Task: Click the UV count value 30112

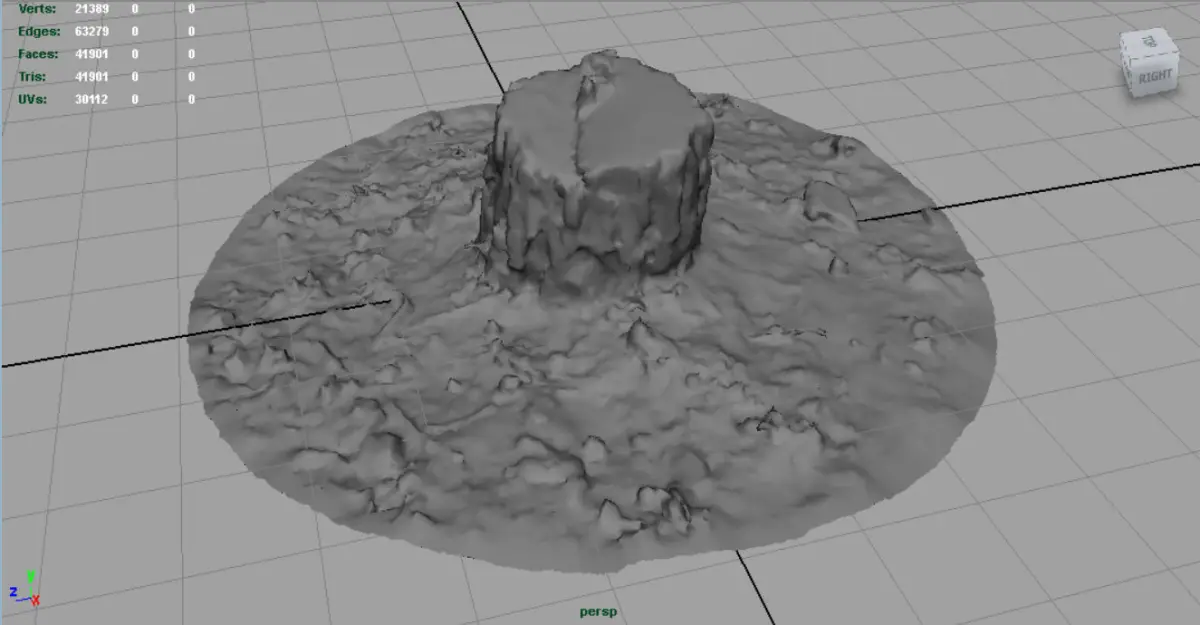Action: (x=92, y=100)
